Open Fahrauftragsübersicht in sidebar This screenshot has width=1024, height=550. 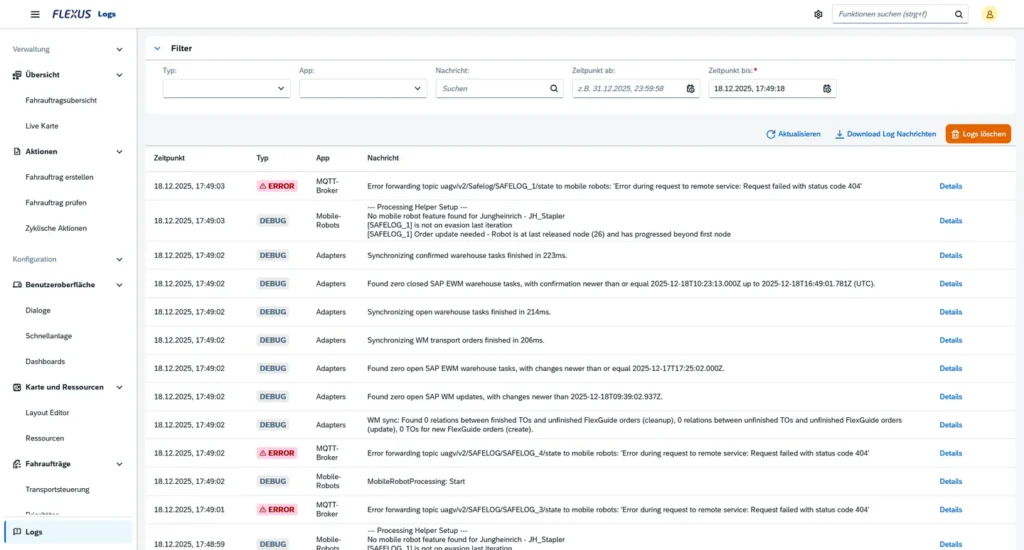coord(61,101)
